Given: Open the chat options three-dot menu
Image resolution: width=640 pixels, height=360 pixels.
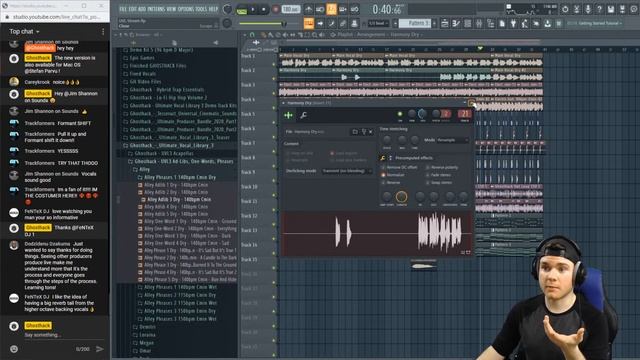Looking at the screenshot, I should [x=103, y=31].
